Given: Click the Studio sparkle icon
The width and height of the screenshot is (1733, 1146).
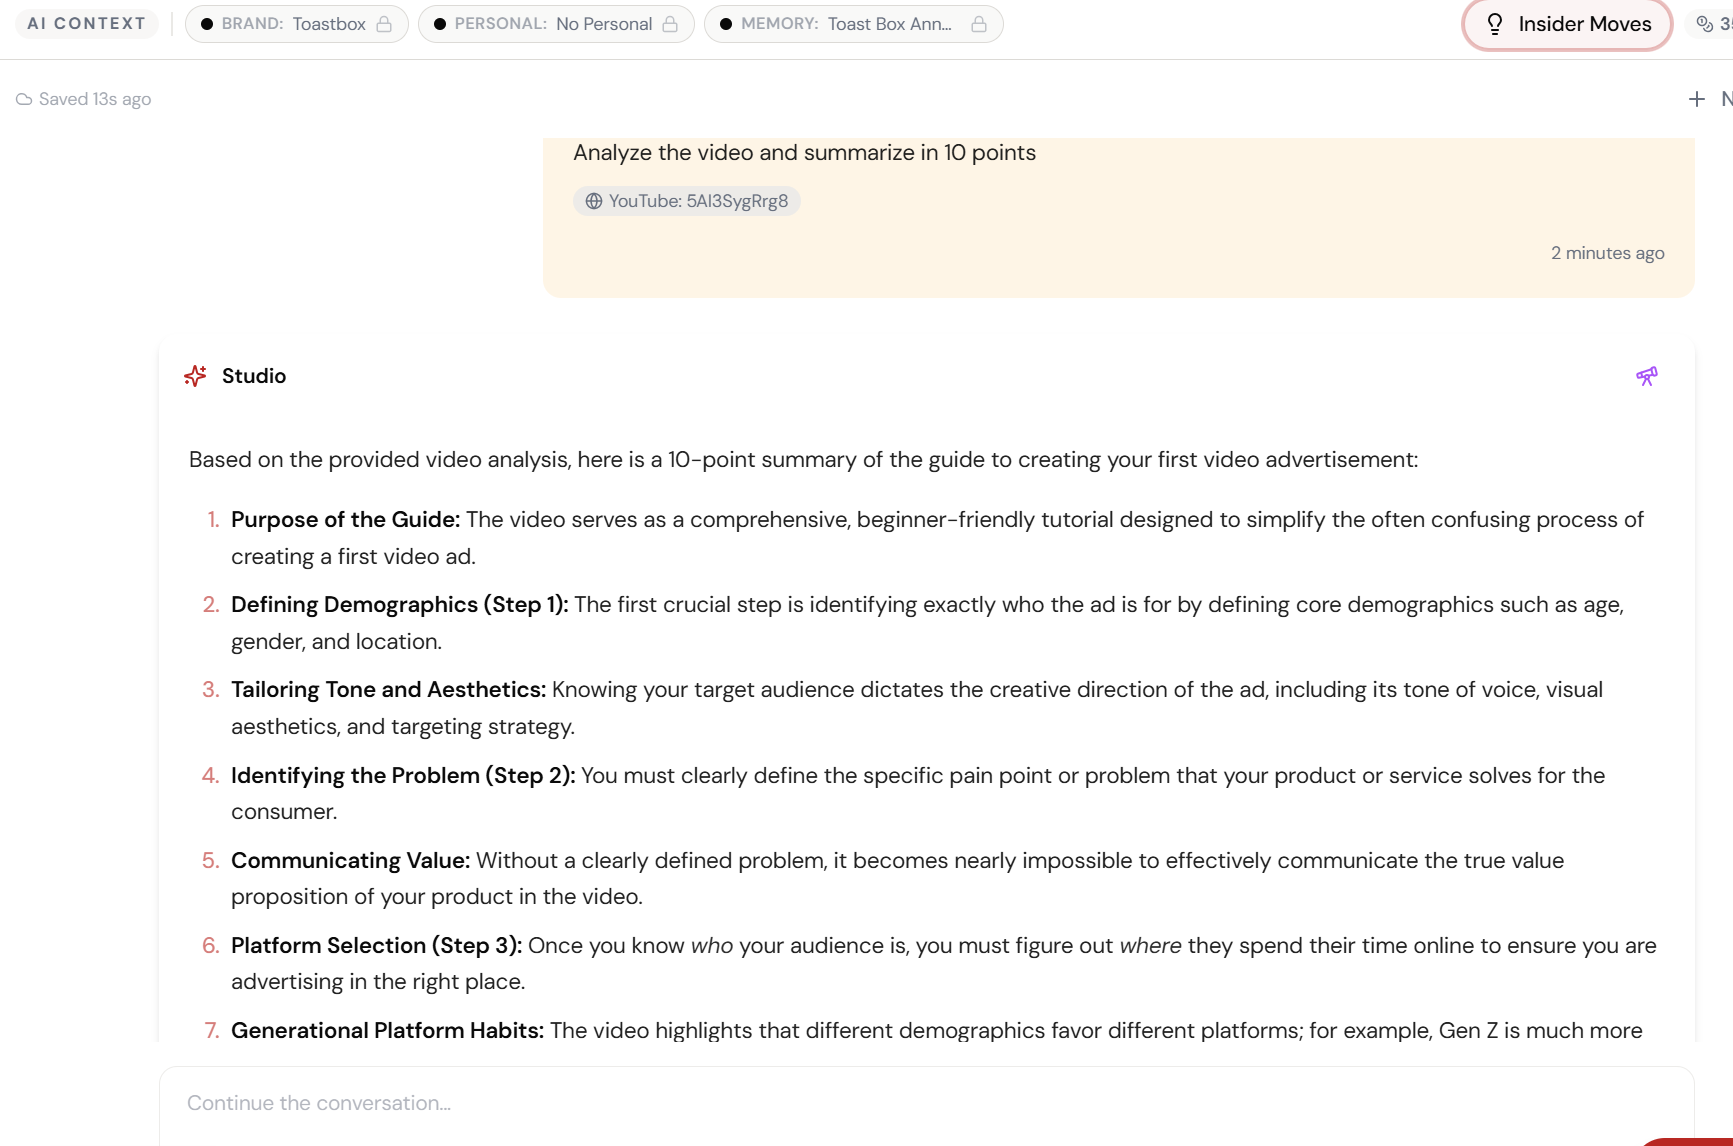Looking at the screenshot, I should pos(196,375).
